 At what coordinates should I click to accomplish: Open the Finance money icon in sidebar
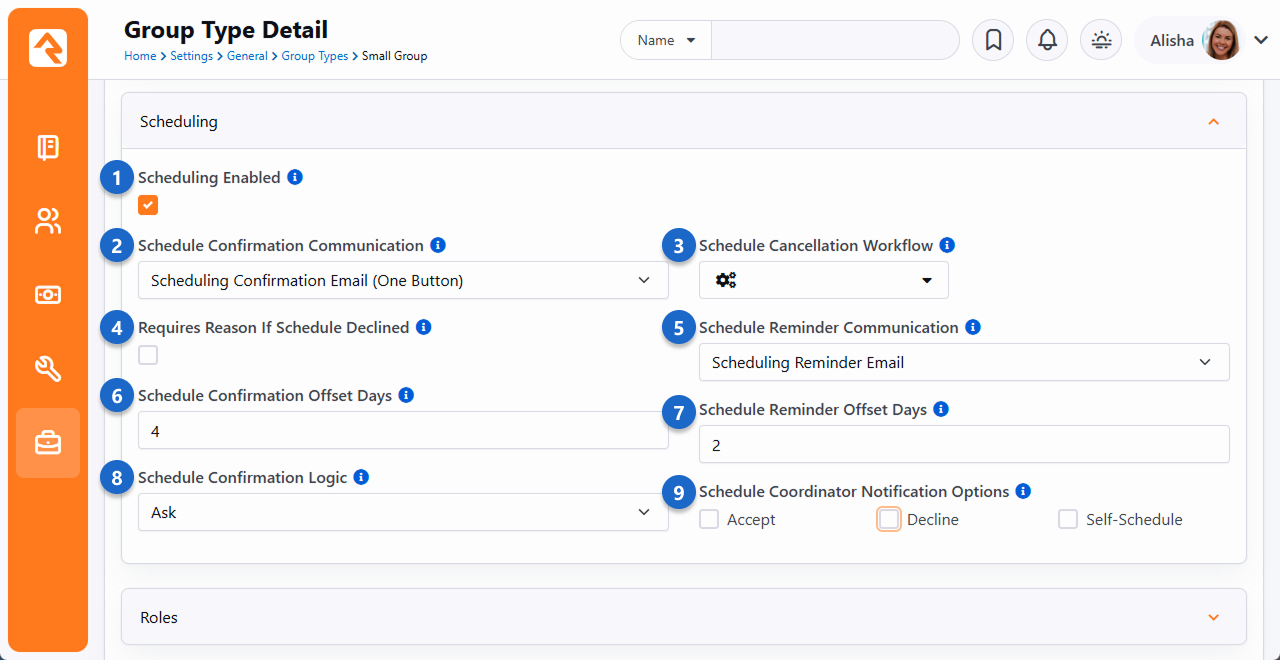coord(48,295)
